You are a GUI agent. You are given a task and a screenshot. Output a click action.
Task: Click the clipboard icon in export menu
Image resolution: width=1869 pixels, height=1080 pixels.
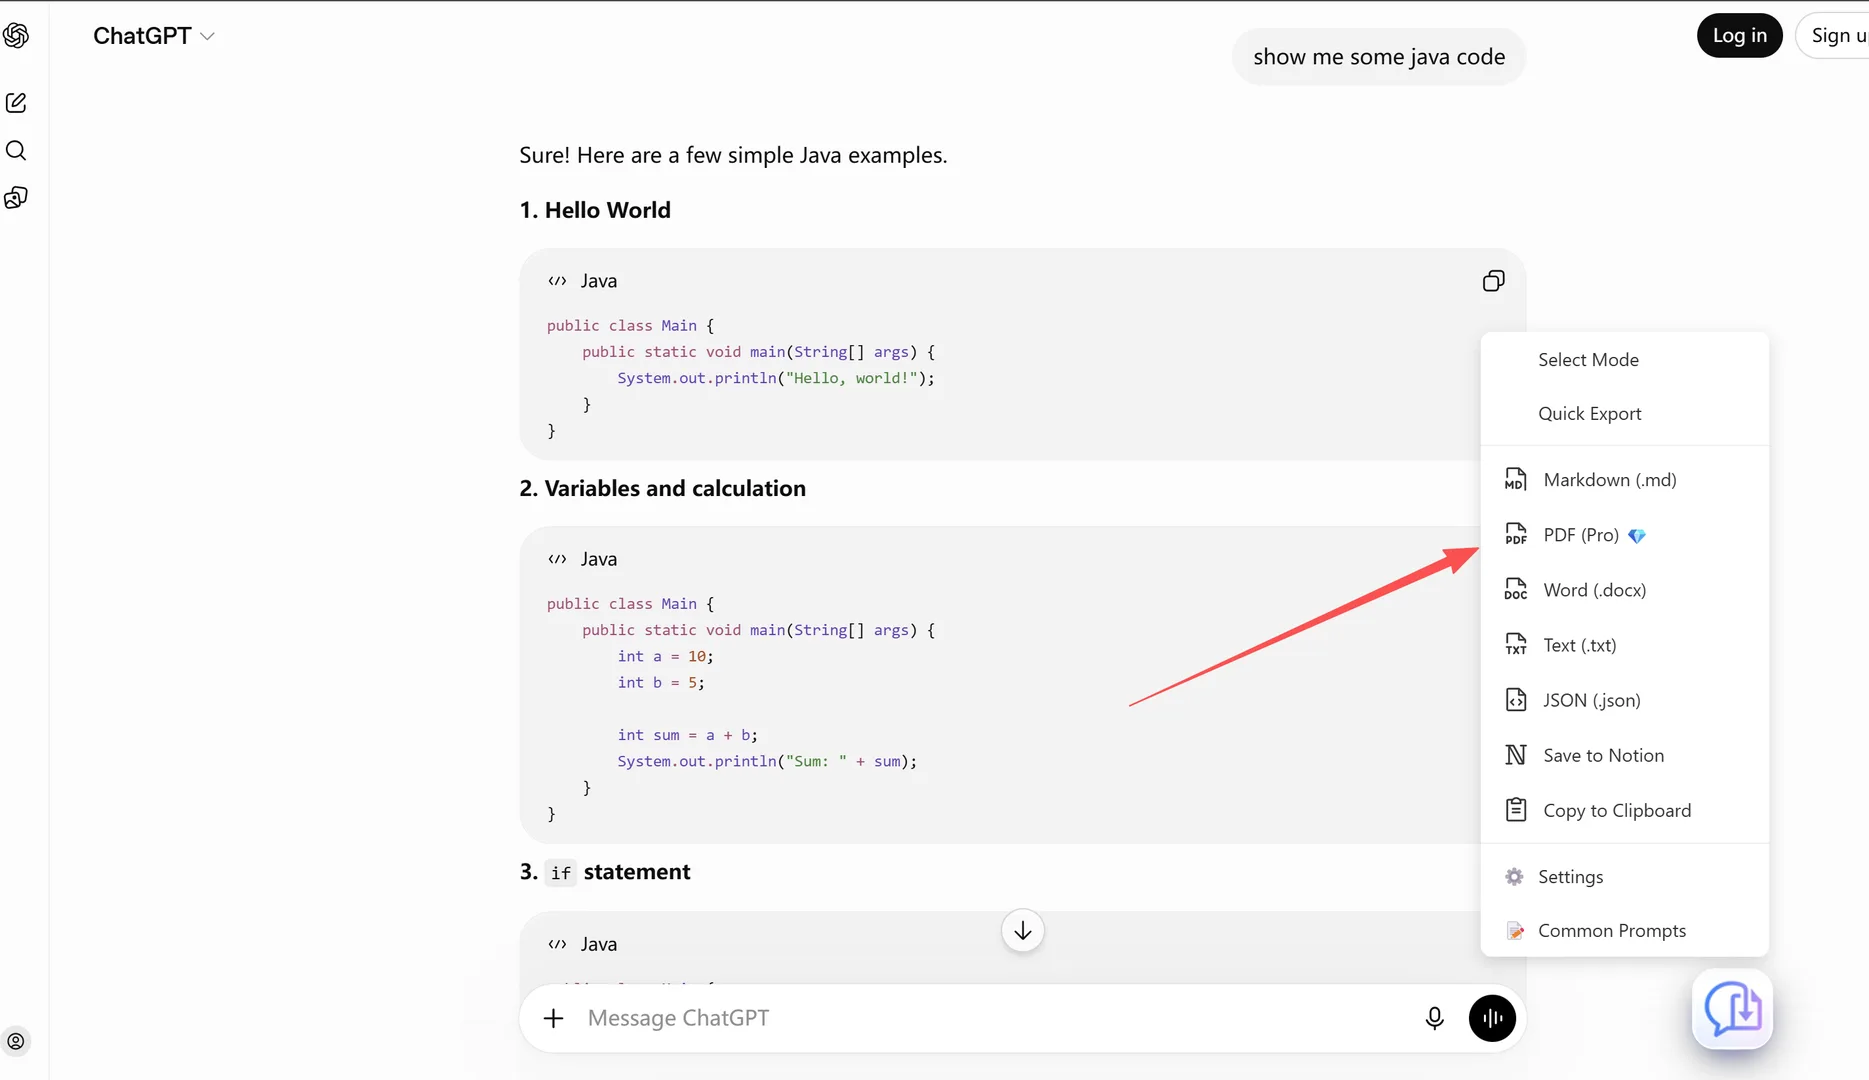[x=1515, y=810]
